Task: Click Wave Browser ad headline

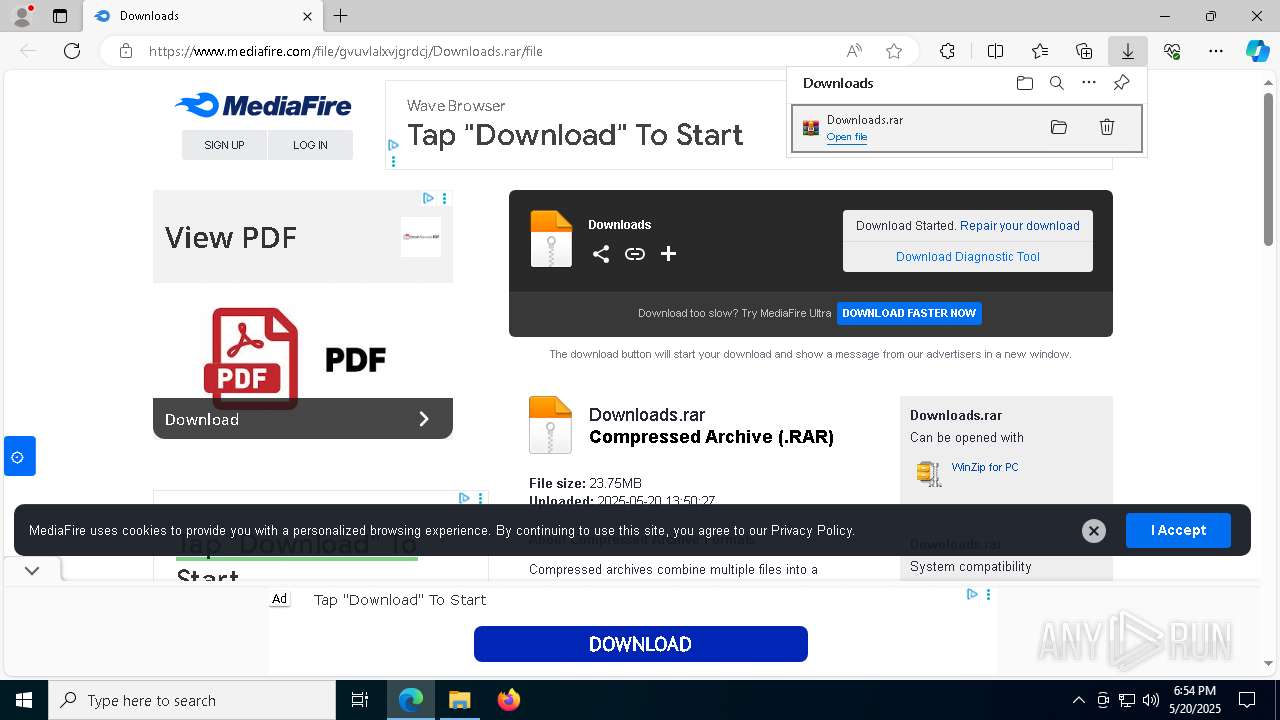Action: pyautogui.click(x=575, y=135)
